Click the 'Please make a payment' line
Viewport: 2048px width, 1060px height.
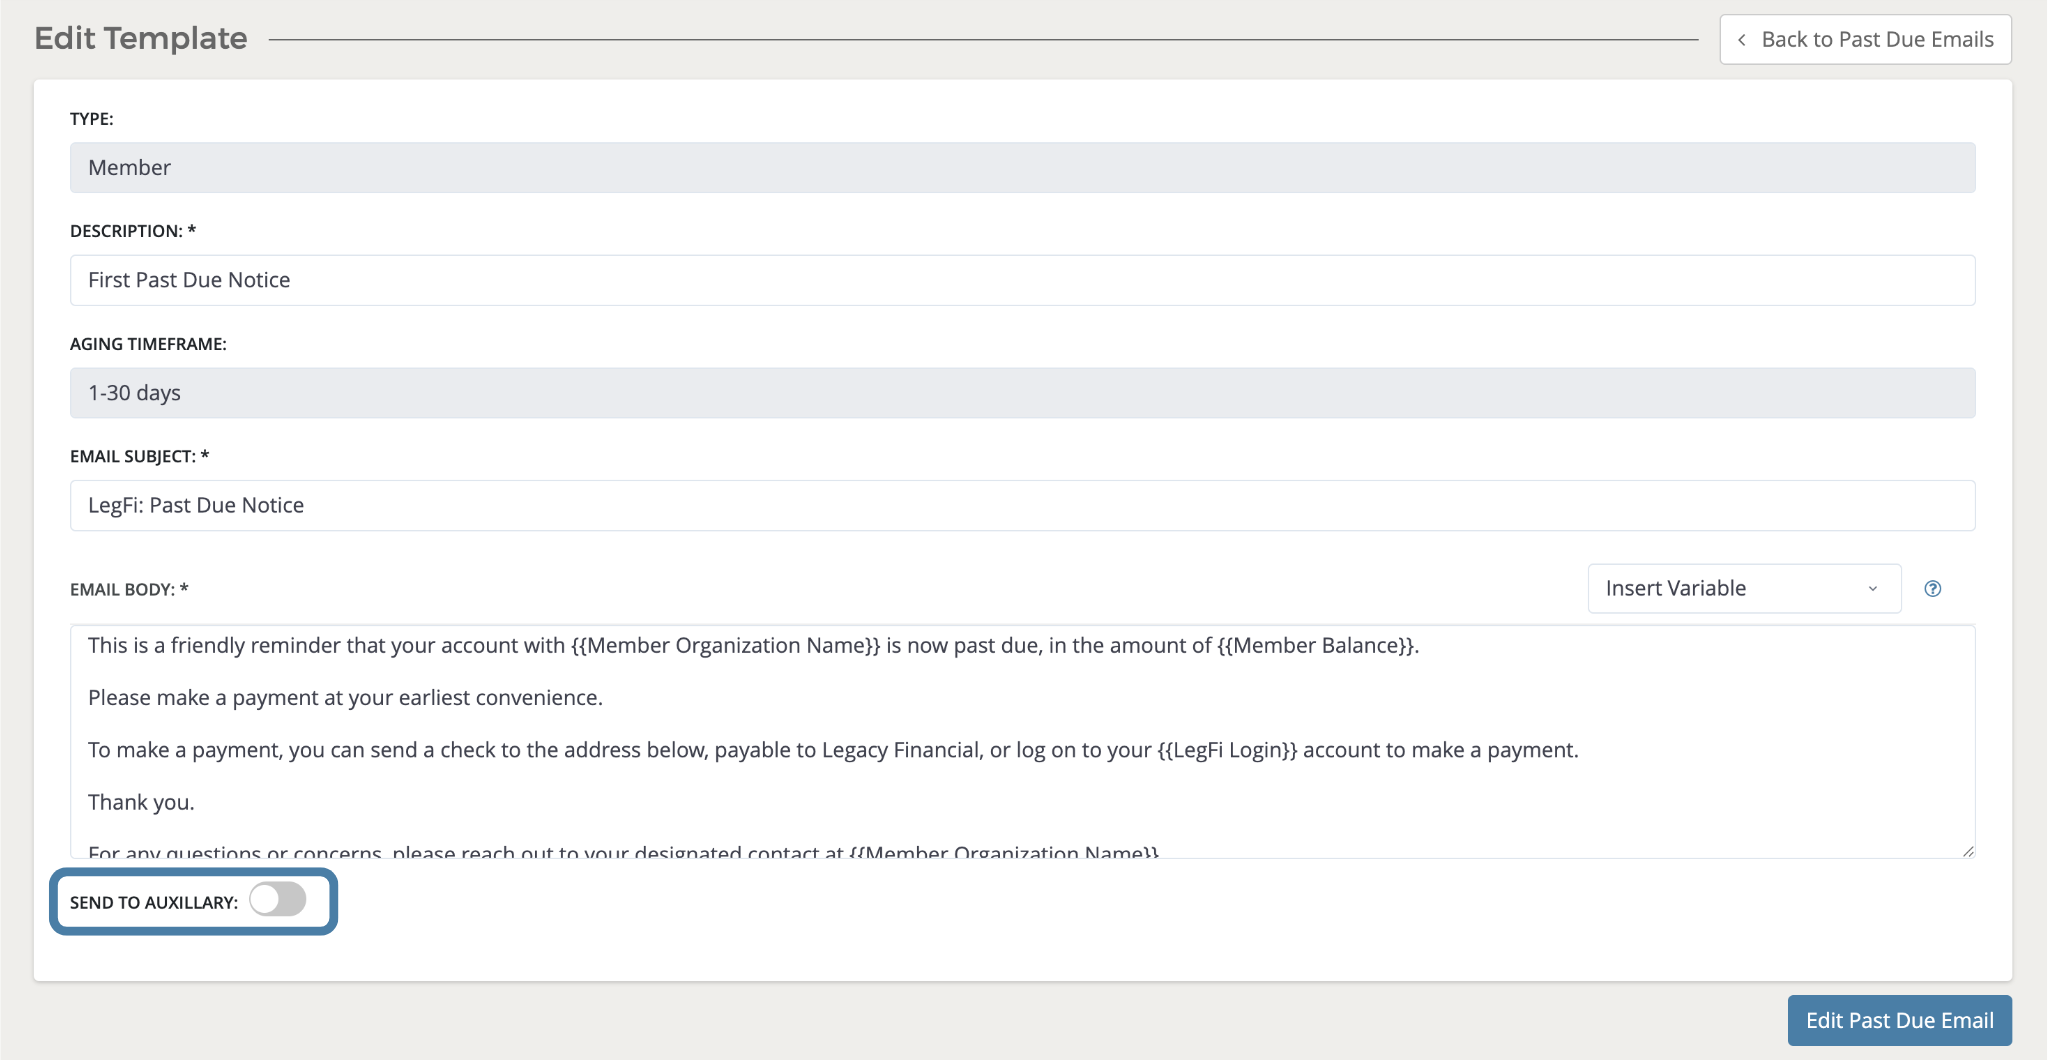[x=345, y=698]
